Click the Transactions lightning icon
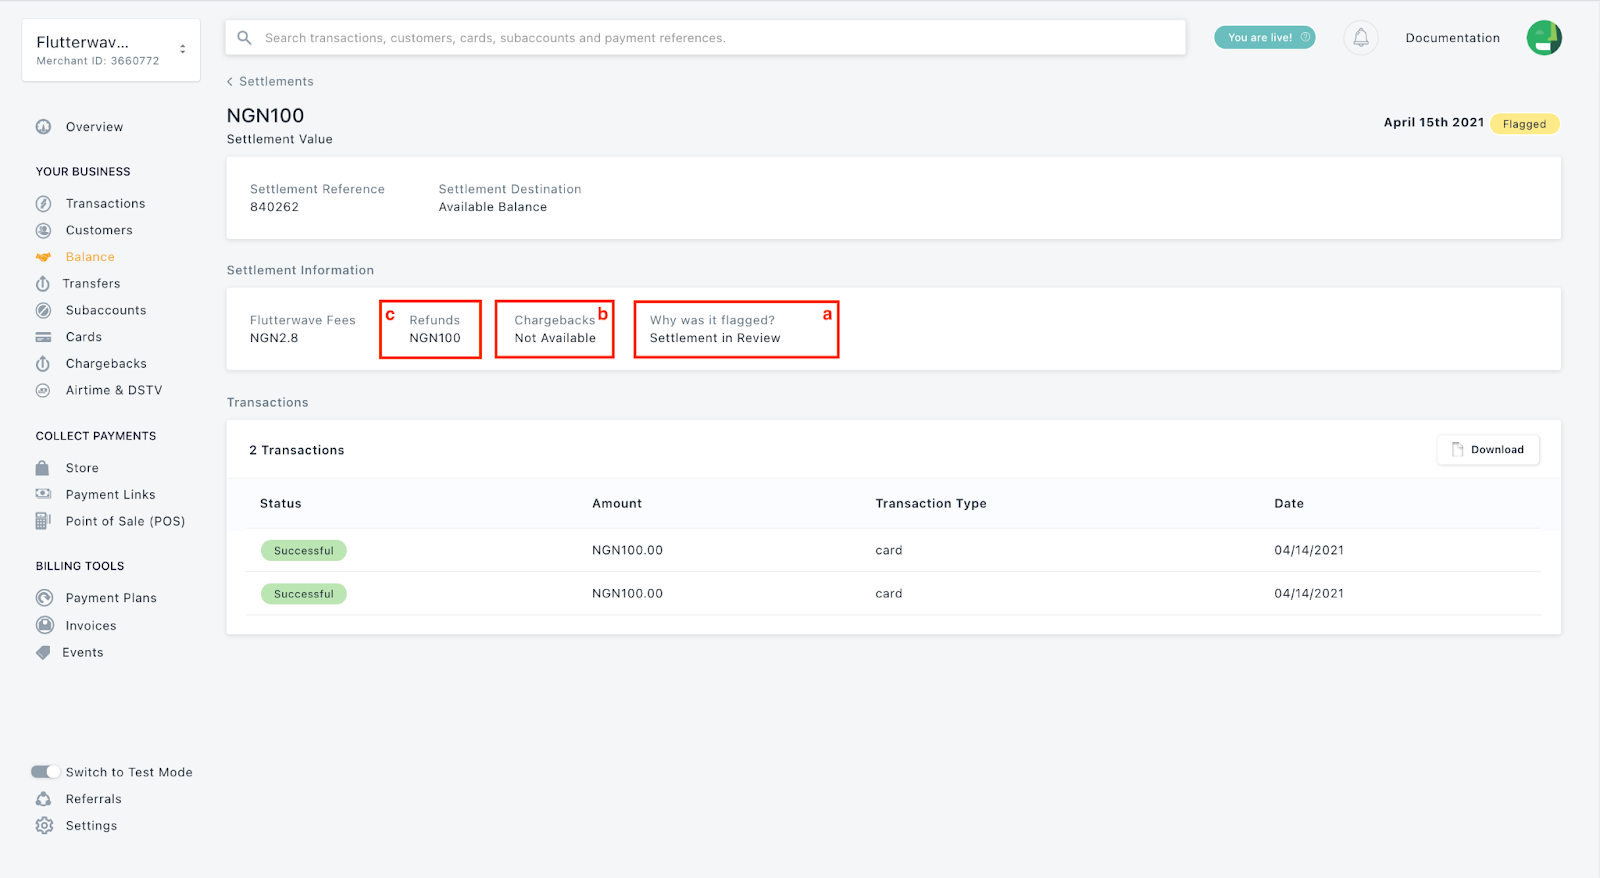This screenshot has height=878, width=1600. point(43,204)
